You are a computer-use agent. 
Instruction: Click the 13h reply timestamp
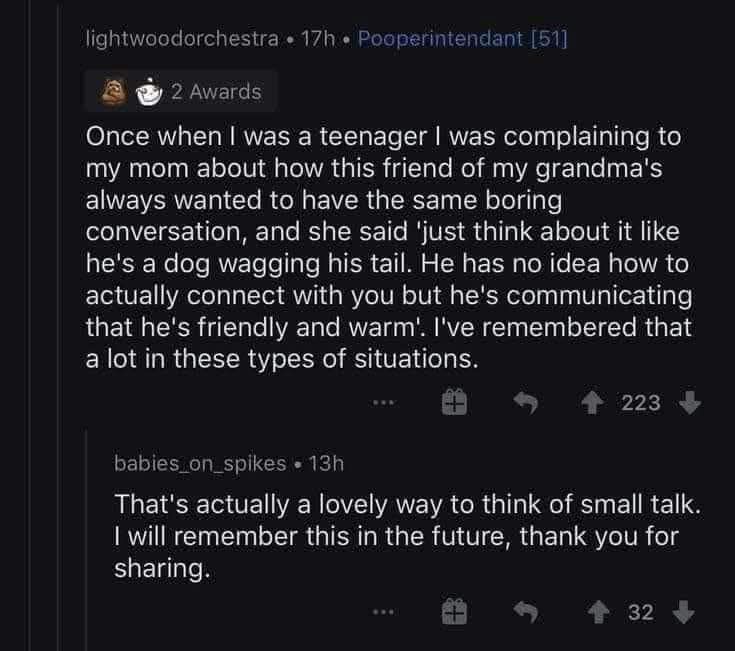327,464
